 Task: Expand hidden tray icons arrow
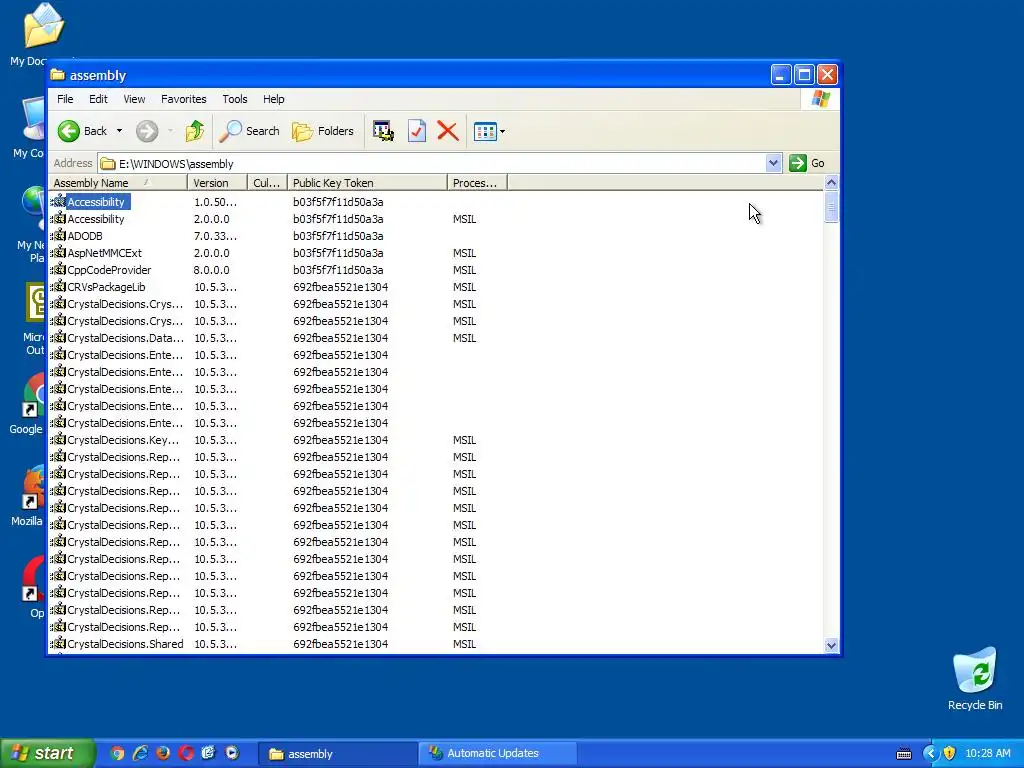(930, 754)
